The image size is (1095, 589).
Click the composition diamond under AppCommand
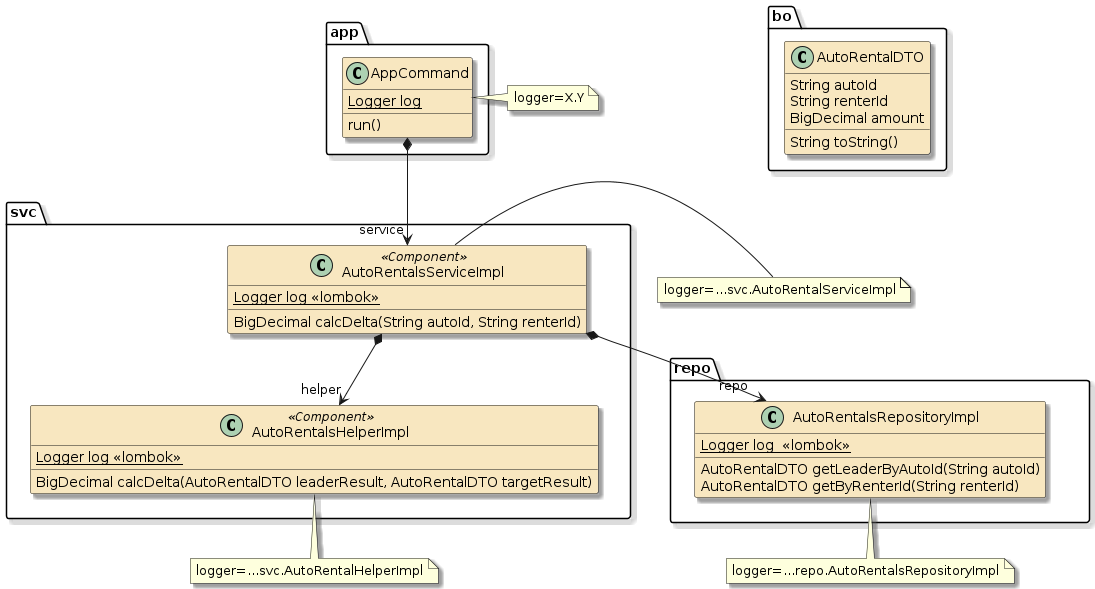407,145
